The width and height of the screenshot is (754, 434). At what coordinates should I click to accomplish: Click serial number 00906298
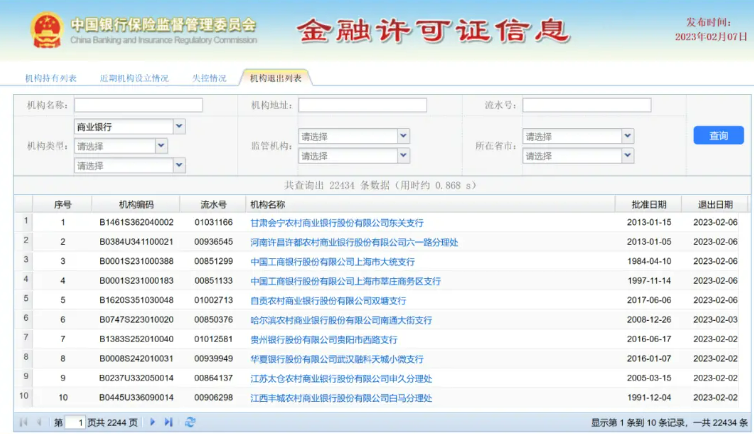(214, 397)
